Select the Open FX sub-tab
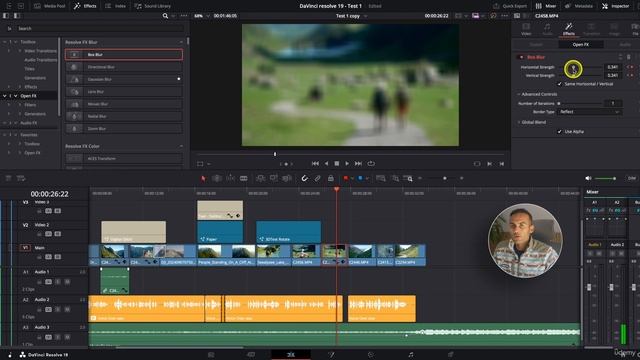Screen dimensions: 640x360 (580, 44)
